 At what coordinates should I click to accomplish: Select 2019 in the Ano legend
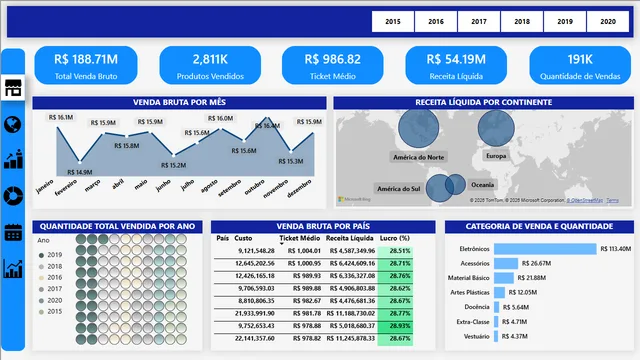click(x=51, y=255)
